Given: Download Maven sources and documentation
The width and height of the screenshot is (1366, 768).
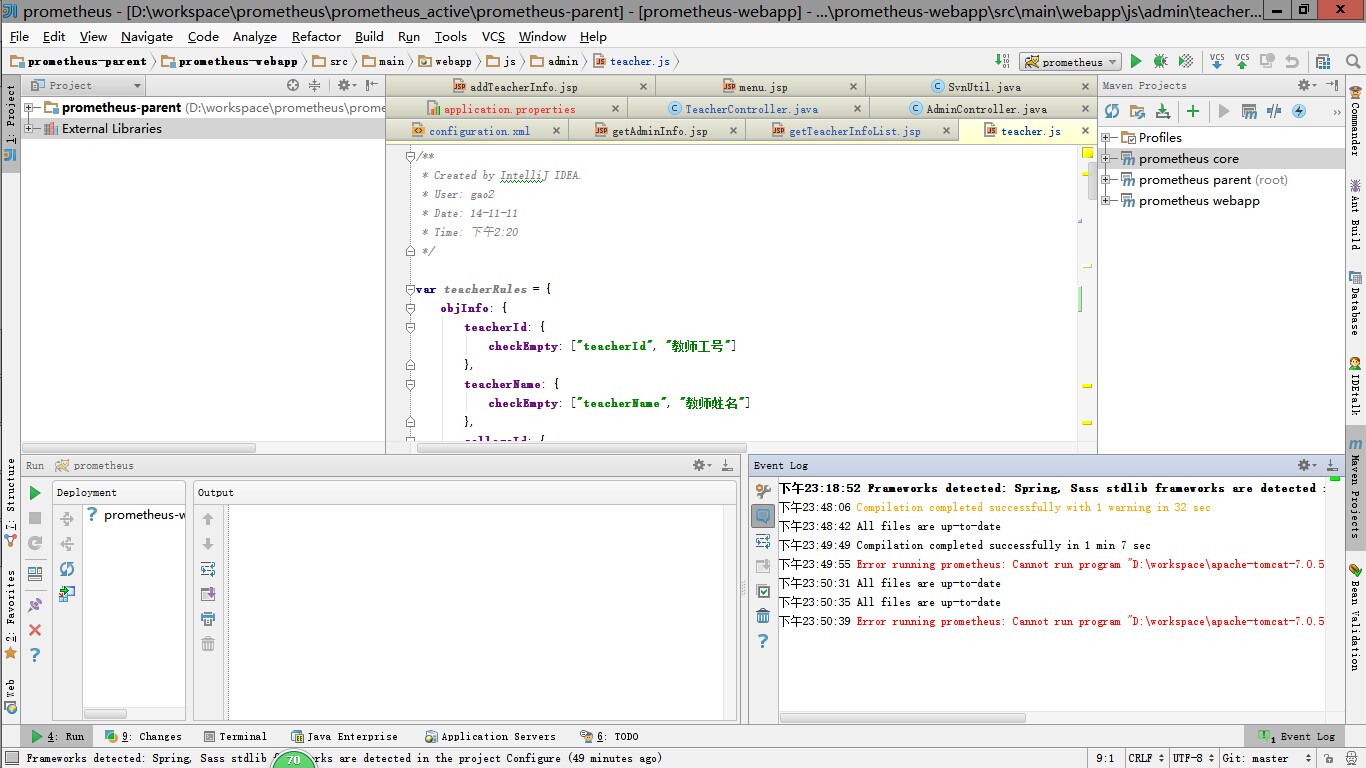Looking at the screenshot, I should (x=1162, y=111).
